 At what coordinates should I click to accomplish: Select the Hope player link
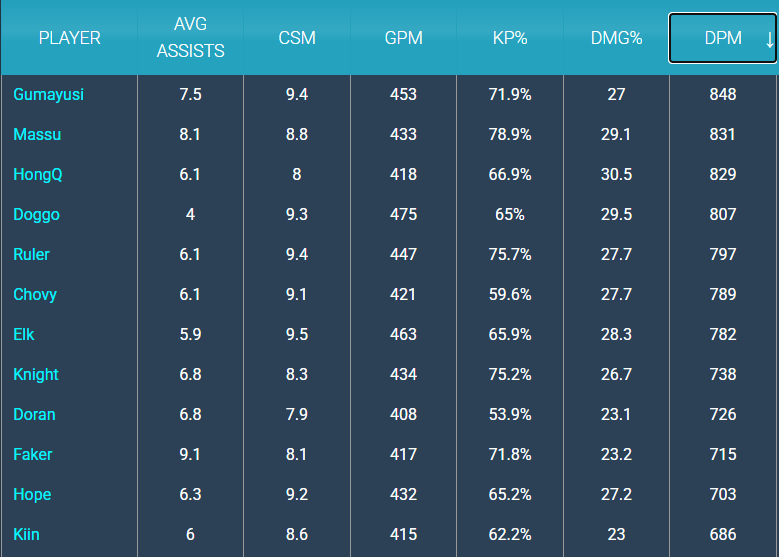(32, 494)
